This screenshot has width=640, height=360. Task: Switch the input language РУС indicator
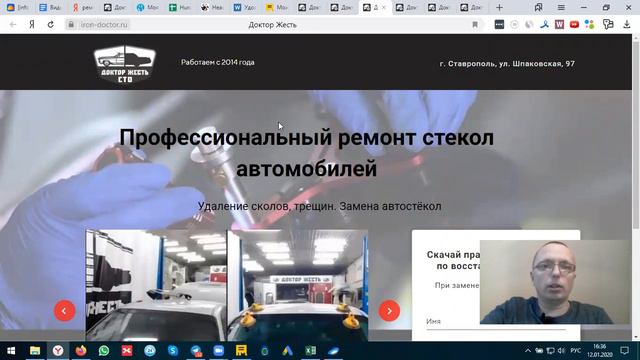click(576, 351)
